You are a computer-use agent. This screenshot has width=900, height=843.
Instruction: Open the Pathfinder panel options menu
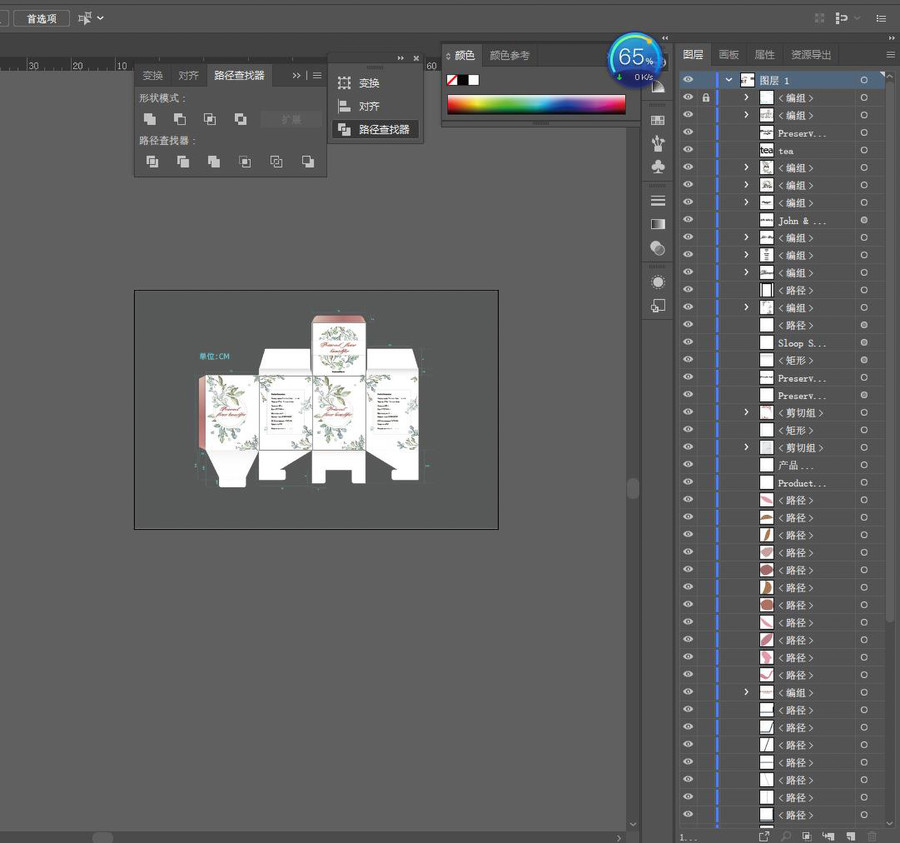tap(317, 75)
